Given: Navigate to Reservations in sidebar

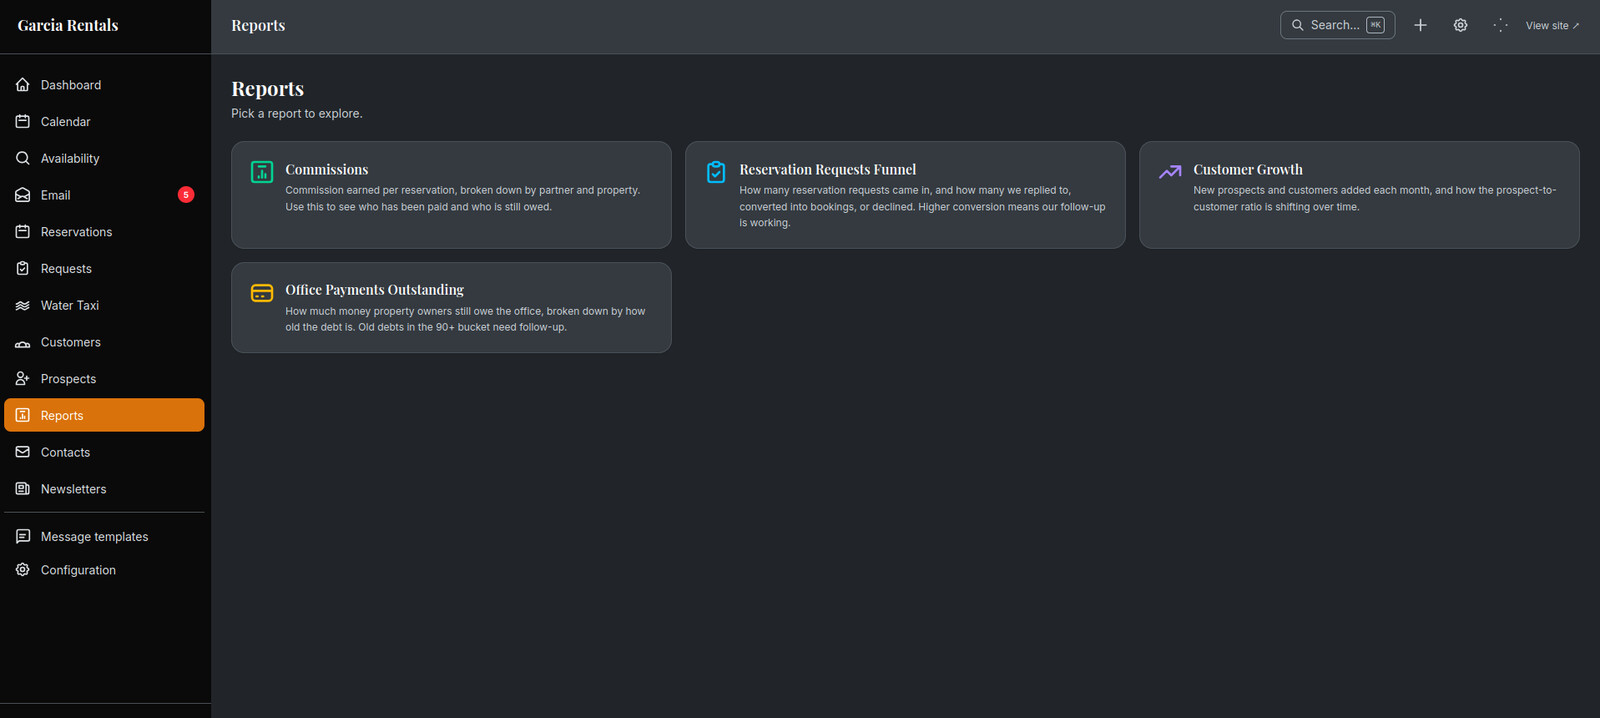Looking at the screenshot, I should (x=104, y=232).
